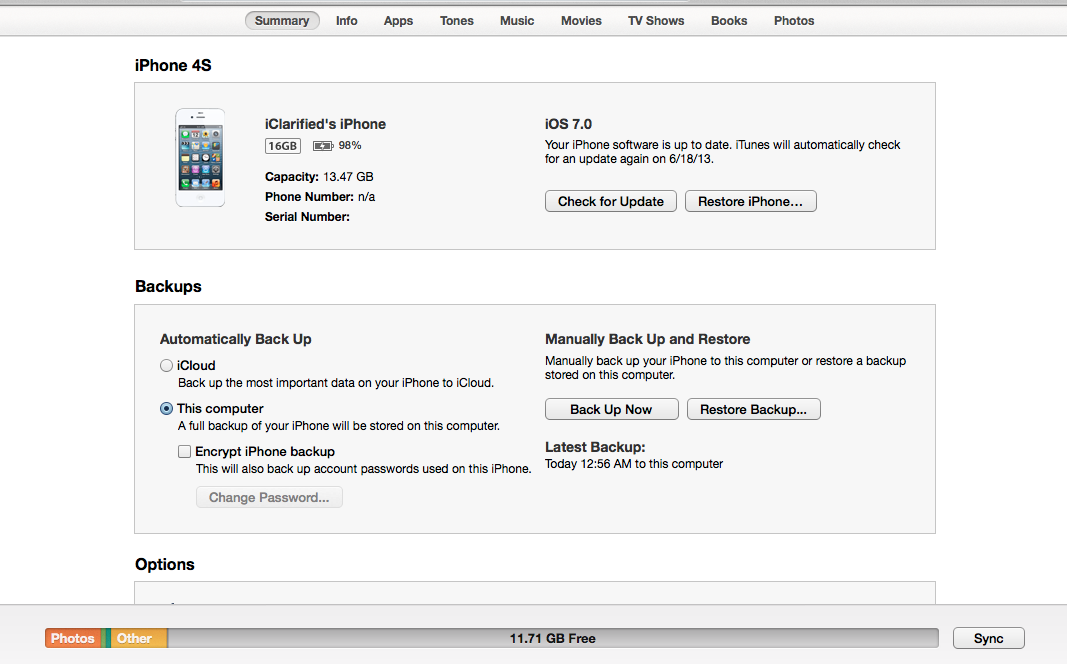The width and height of the screenshot is (1067, 664).
Task: Open the TV Shows tab
Action: pyautogui.click(x=656, y=21)
